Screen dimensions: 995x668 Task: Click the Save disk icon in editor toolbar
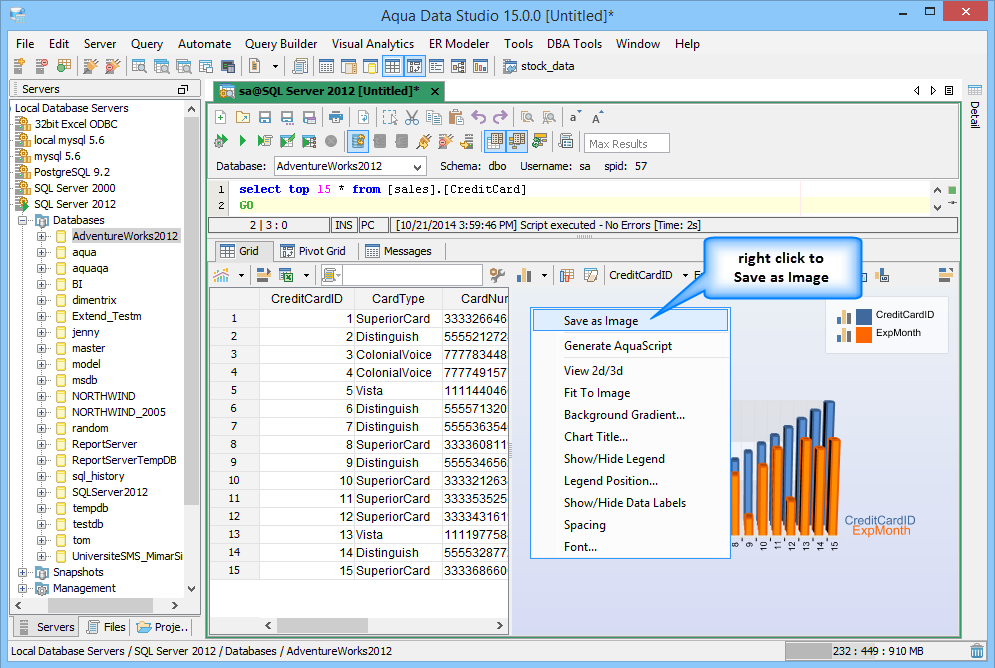(265, 117)
